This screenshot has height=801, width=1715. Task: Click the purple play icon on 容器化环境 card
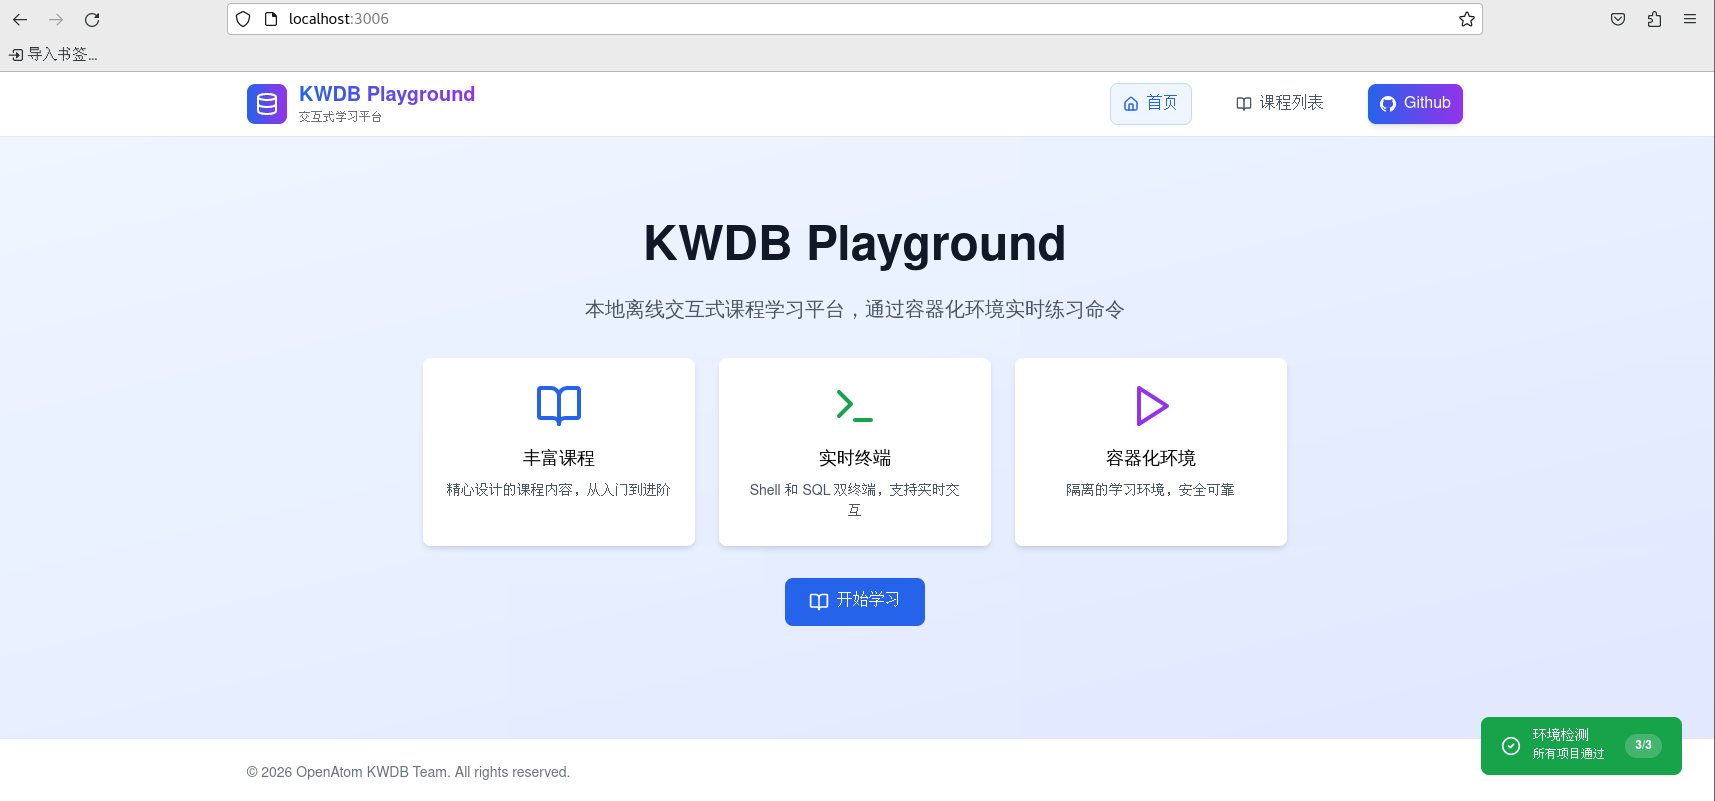click(1151, 405)
